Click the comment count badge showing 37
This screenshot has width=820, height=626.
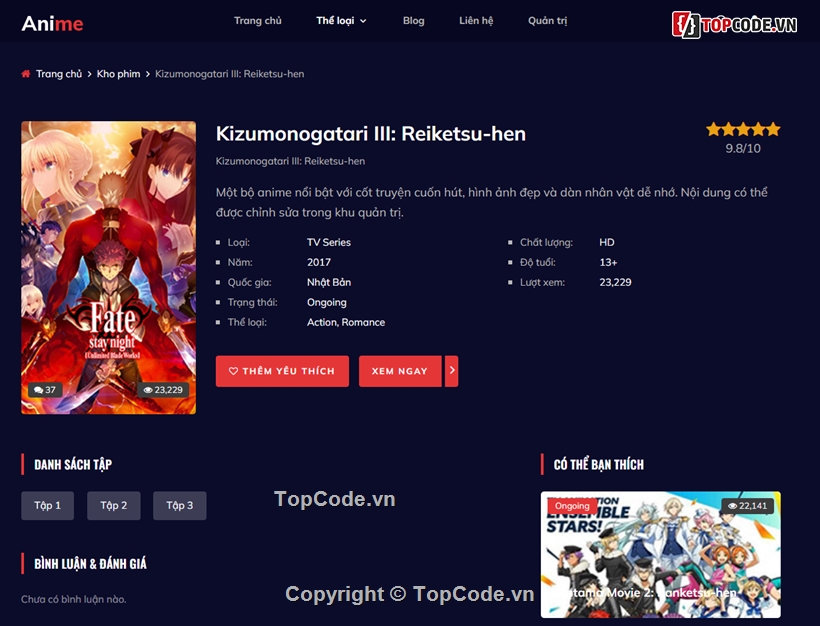click(45, 390)
